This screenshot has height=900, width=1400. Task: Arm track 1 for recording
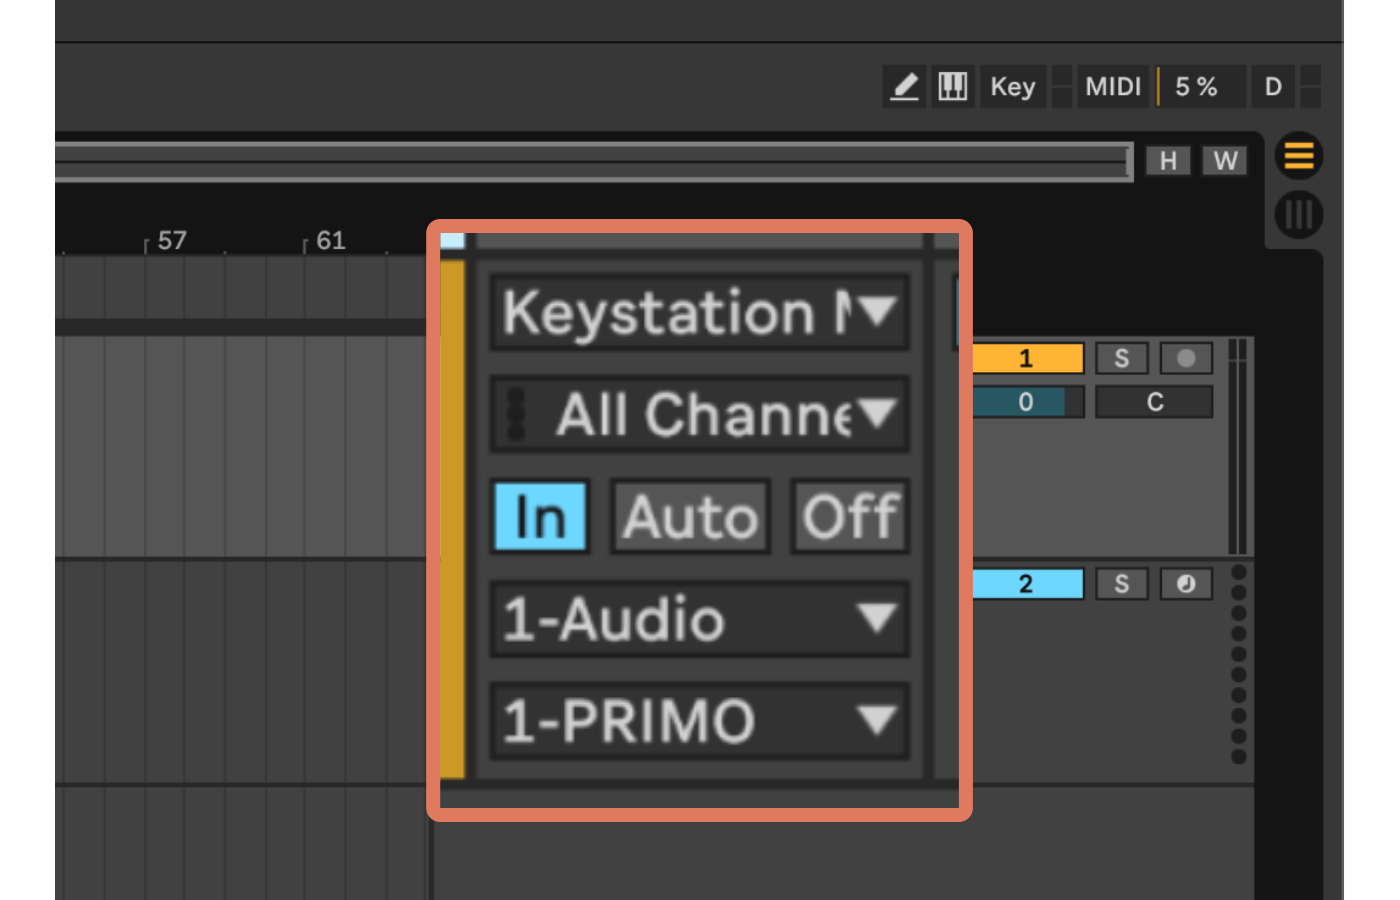coord(1186,358)
